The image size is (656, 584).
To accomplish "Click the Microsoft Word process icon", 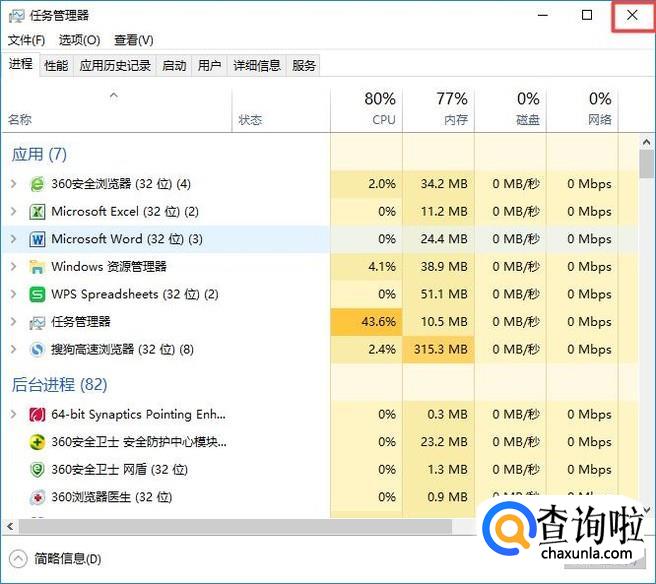I will (37, 239).
